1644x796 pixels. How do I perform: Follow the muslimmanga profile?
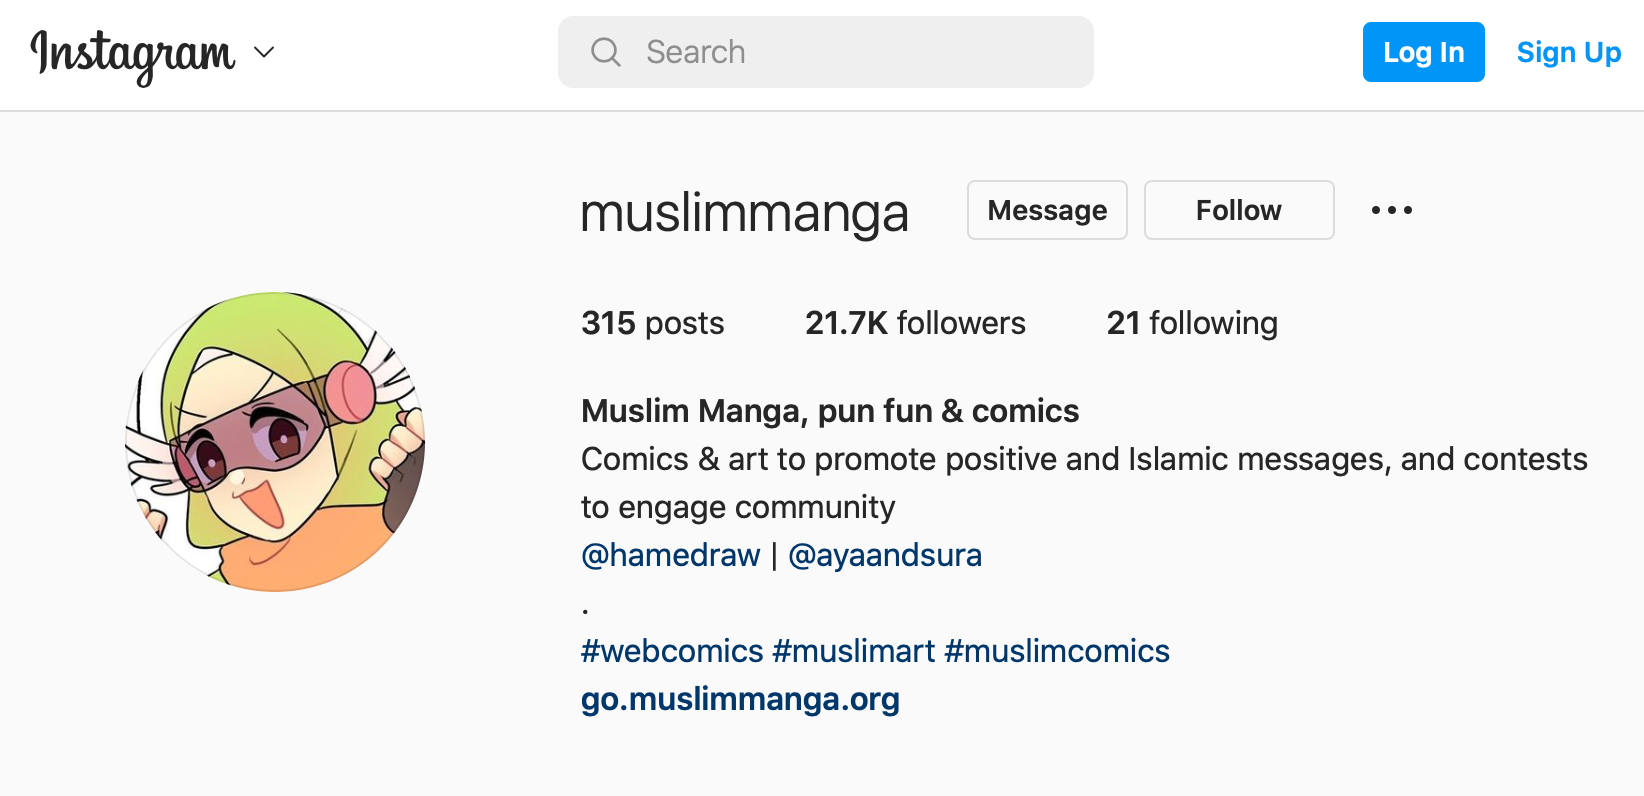tap(1239, 210)
